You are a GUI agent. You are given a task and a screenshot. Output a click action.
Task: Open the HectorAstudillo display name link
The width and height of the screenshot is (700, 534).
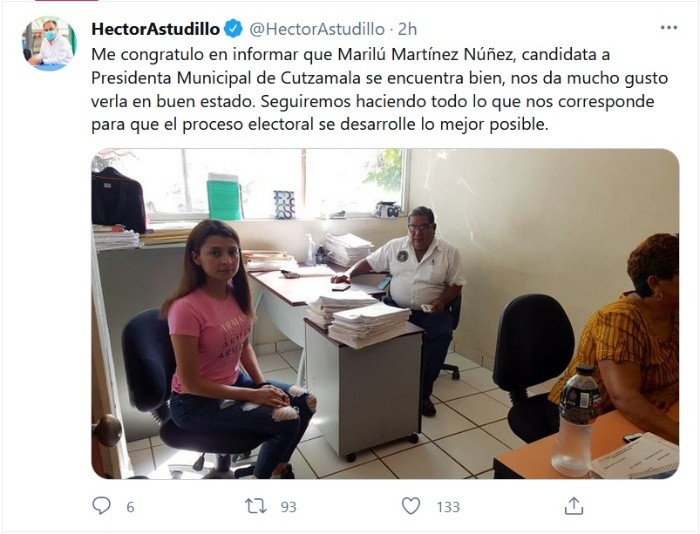(155, 29)
